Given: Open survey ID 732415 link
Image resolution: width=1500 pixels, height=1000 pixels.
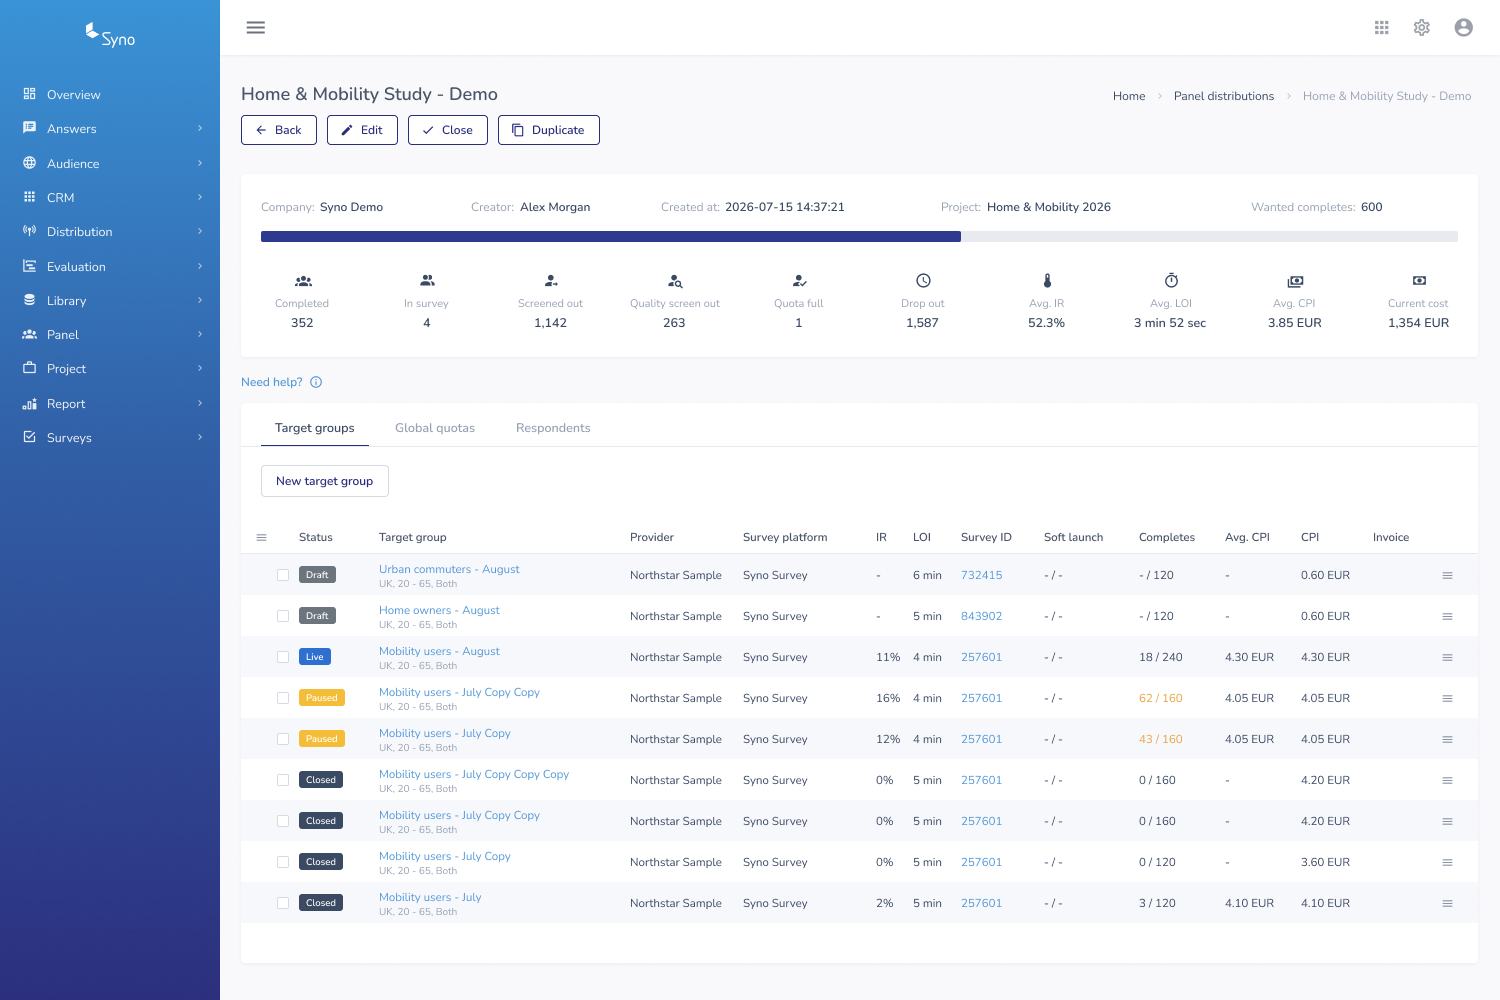Looking at the screenshot, I should click(x=982, y=575).
